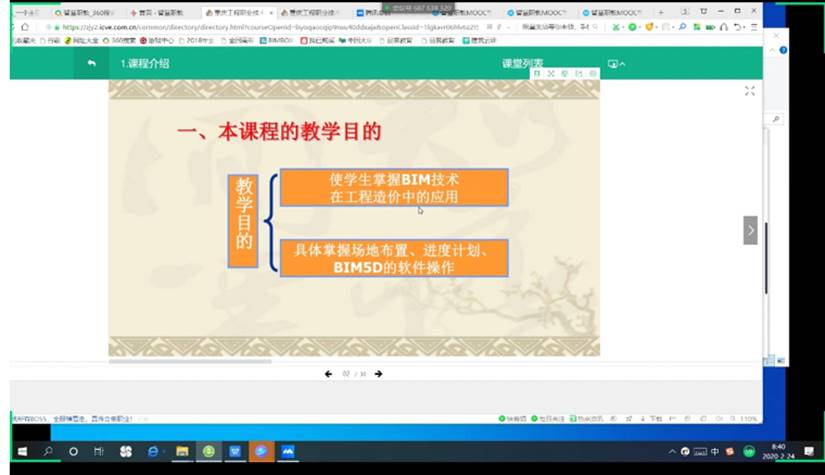Click the blue mountain taskbar app
Image resolution: width=825 pixels, height=475 pixels.
pos(288,451)
